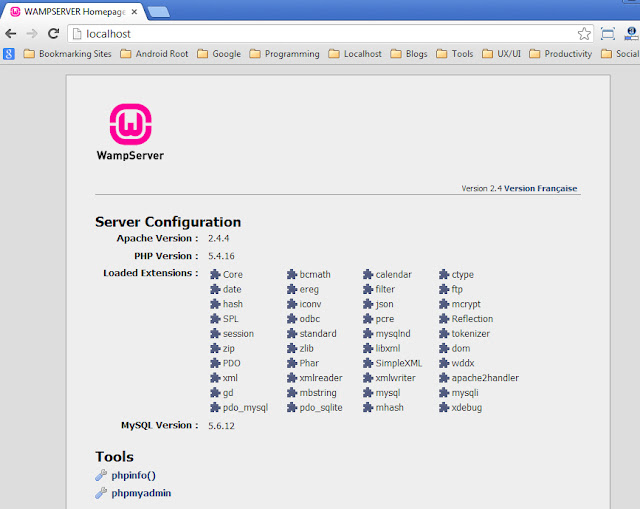Open the Programming bookmark folder

point(284,54)
